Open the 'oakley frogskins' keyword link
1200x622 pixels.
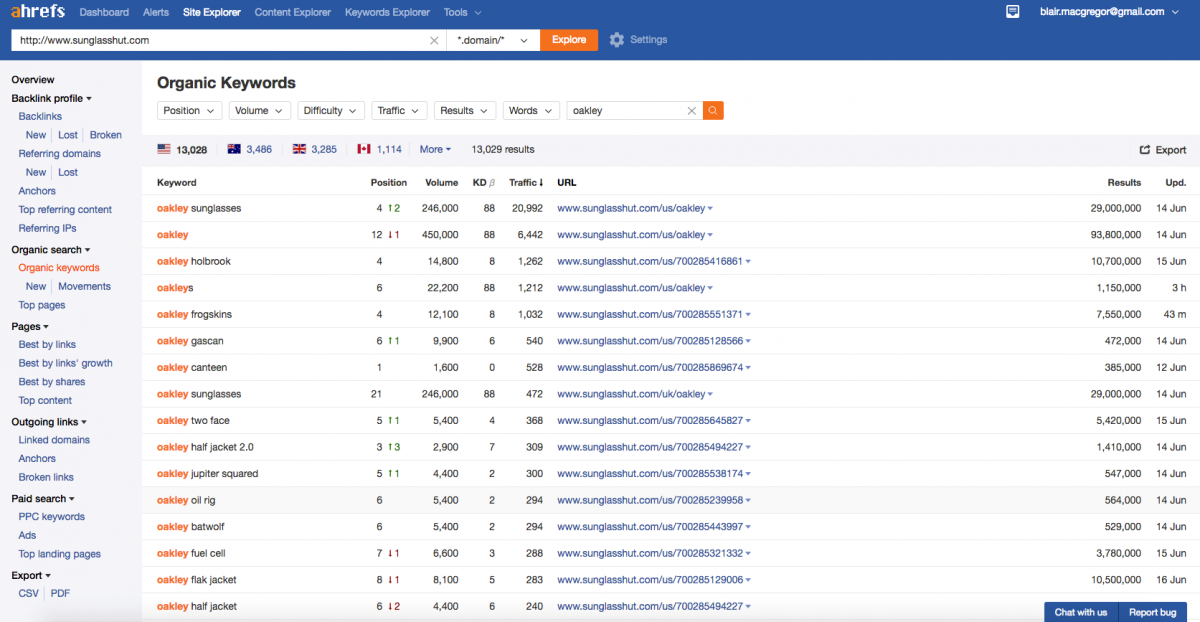point(195,314)
